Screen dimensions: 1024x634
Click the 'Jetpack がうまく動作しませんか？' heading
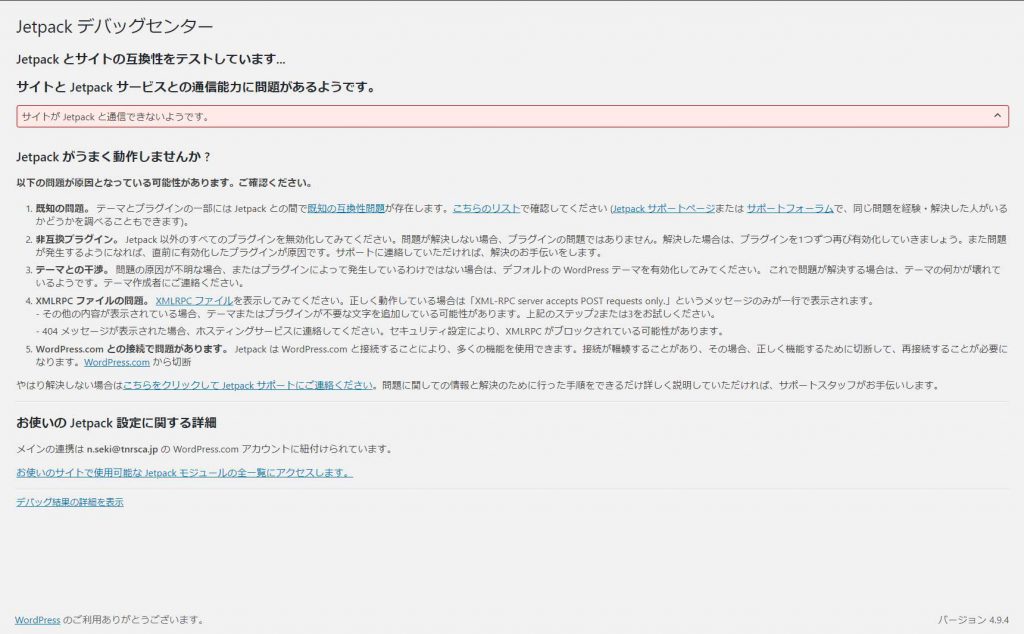pyautogui.click(x=114, y=157)
